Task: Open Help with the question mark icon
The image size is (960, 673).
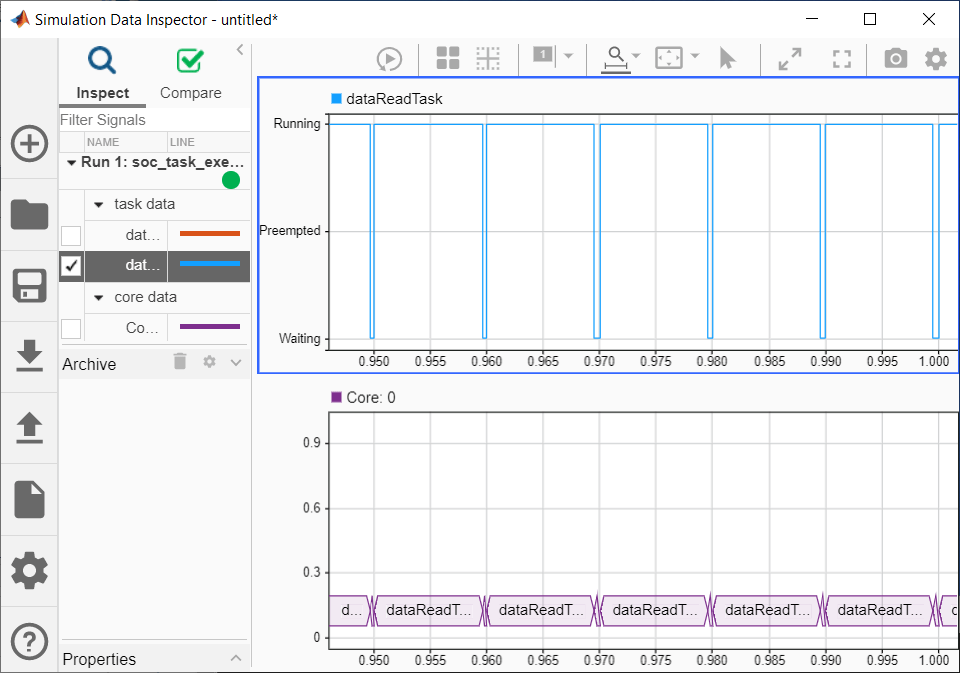Action: coord(29,641)
